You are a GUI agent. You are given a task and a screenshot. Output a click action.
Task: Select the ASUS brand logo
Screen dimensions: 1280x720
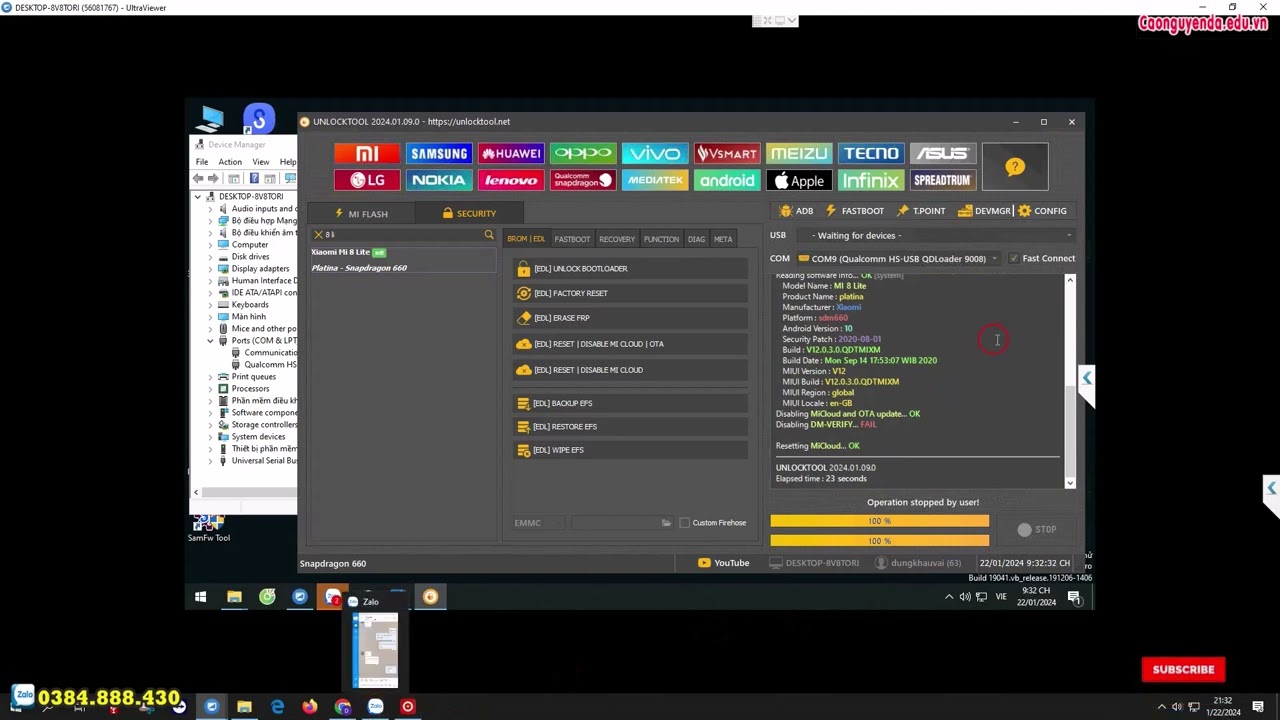(943, 153)
